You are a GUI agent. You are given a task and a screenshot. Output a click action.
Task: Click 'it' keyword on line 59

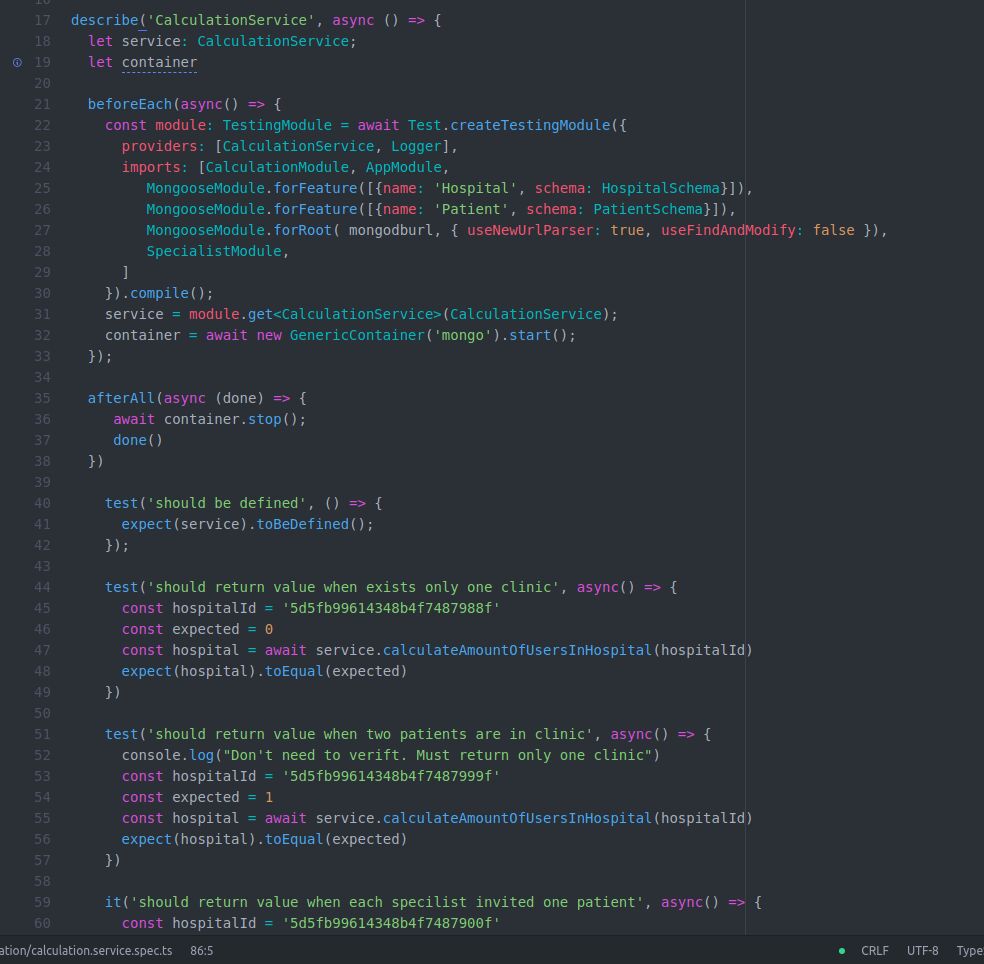pyautogui.click(x=113, y=902)
